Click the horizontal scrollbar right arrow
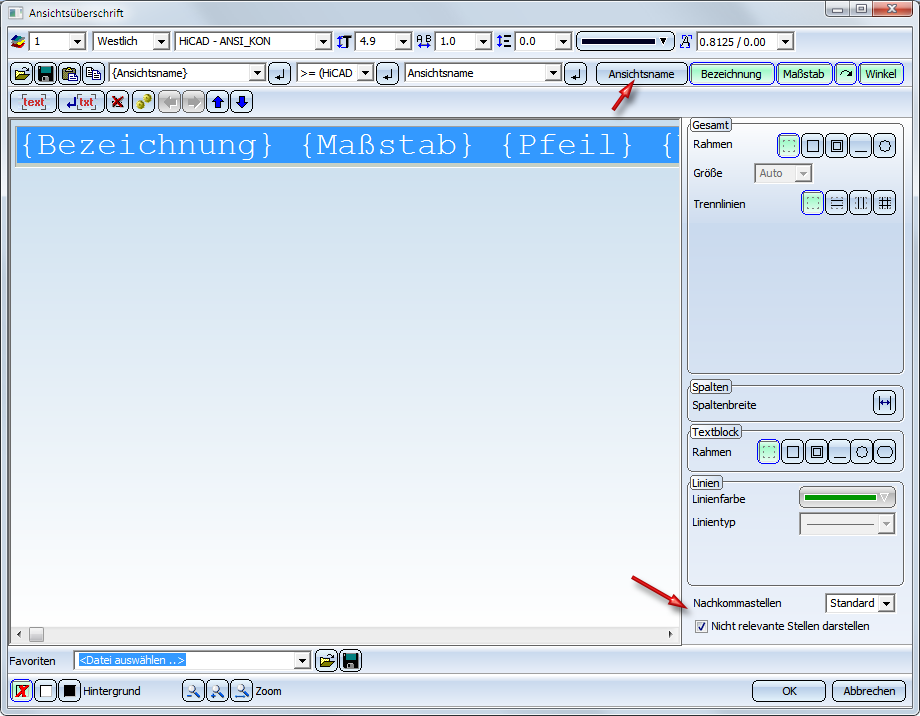 point(671,634)
